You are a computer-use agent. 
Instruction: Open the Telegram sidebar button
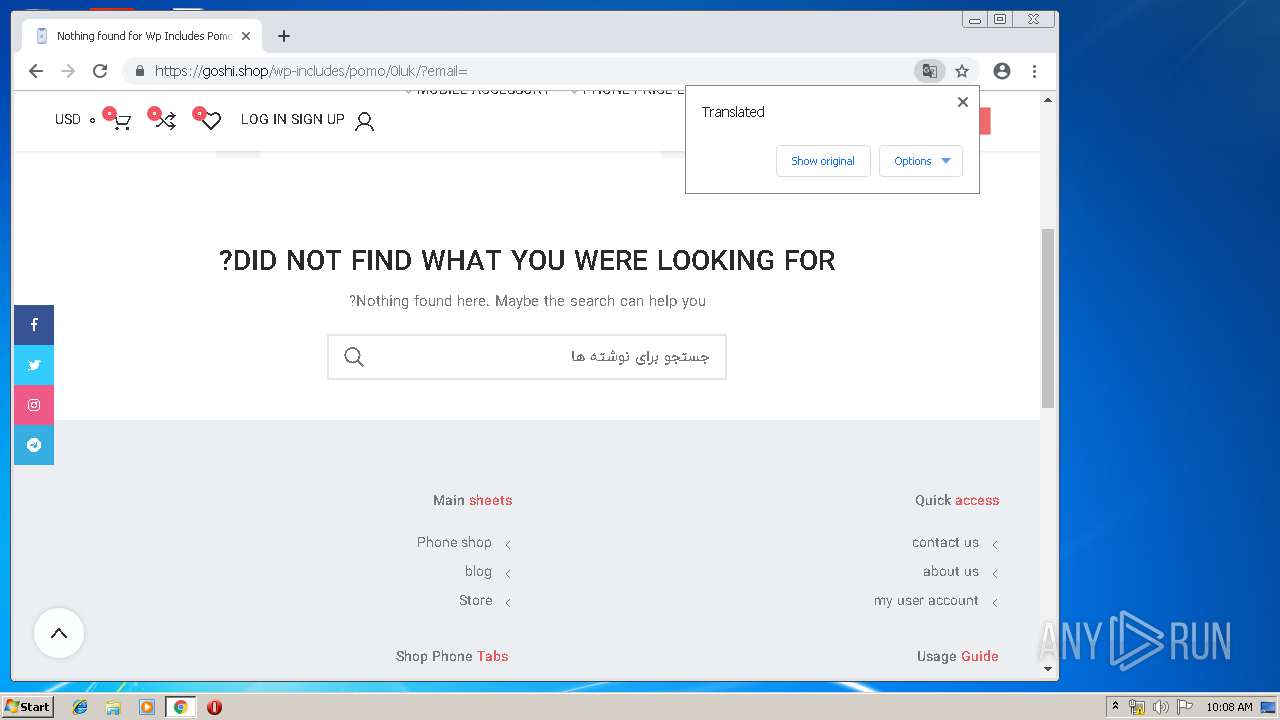click(x=34, y=445)
